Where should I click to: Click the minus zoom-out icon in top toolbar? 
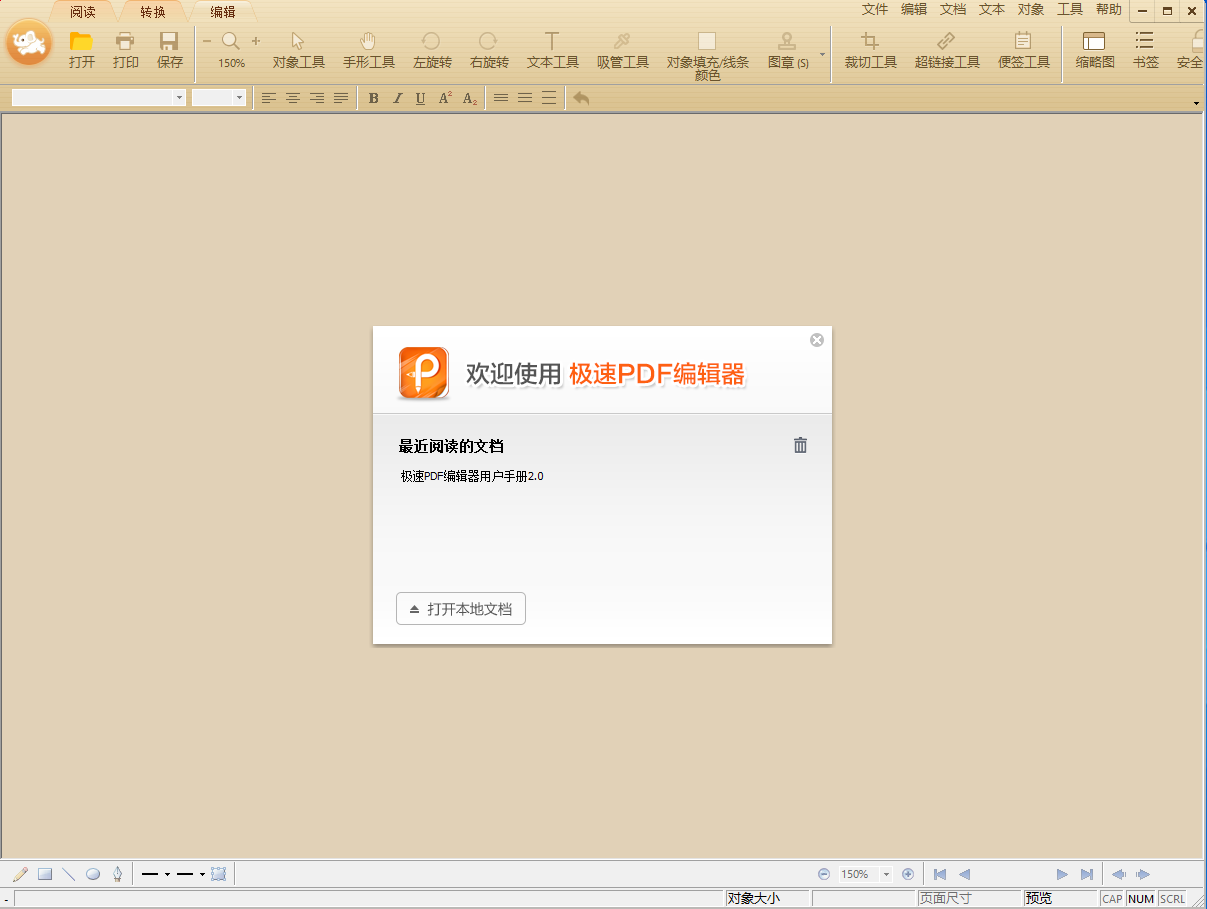207,41
